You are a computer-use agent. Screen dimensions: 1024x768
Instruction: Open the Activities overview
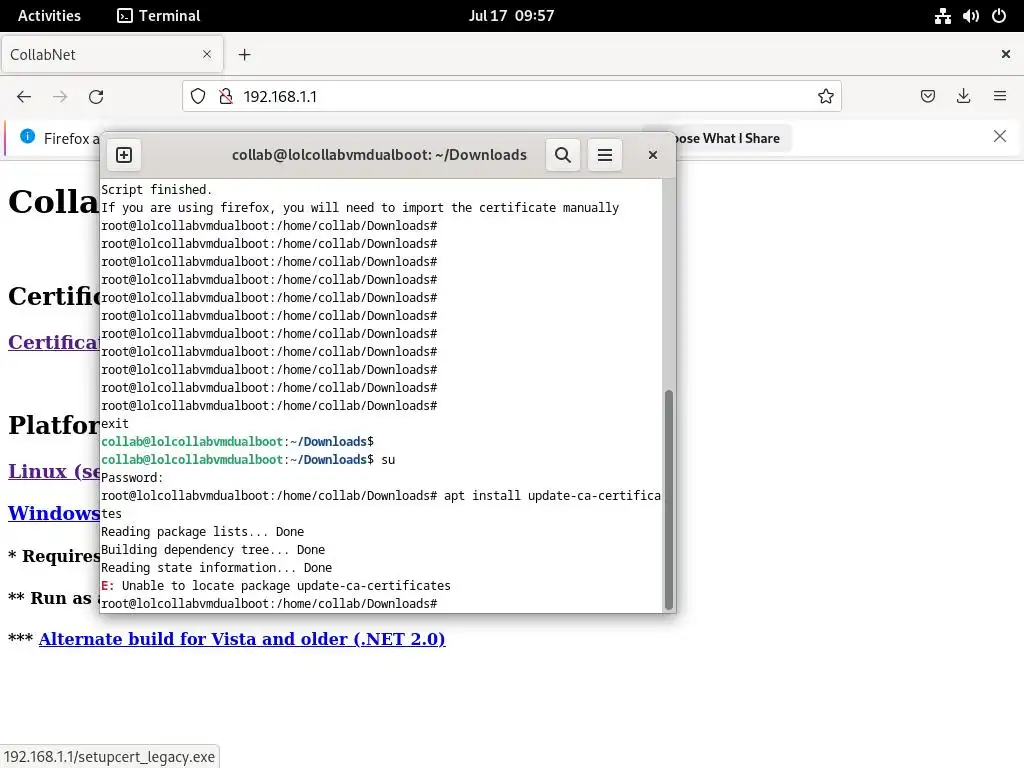pos(49,16)
